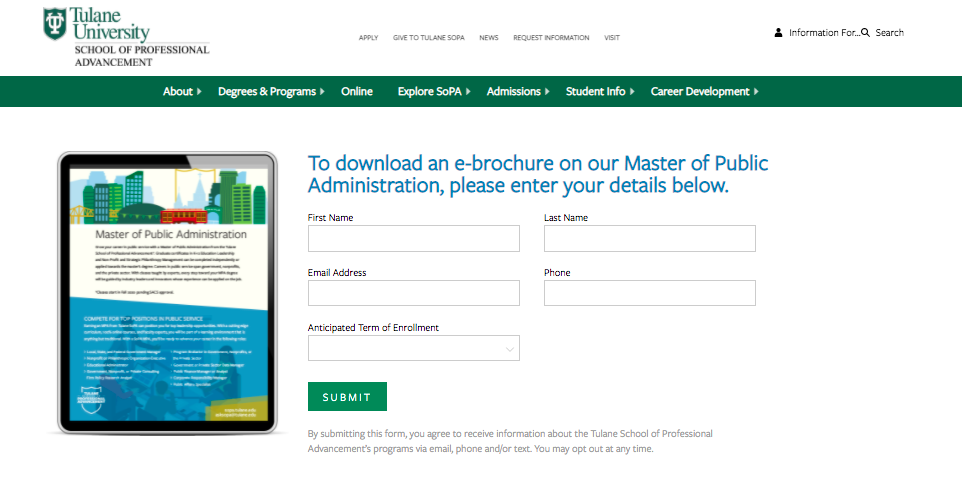Click the Master of Public Administration brochure image
The height and width of the screenshot is (490, 962).
click(167, 293)
